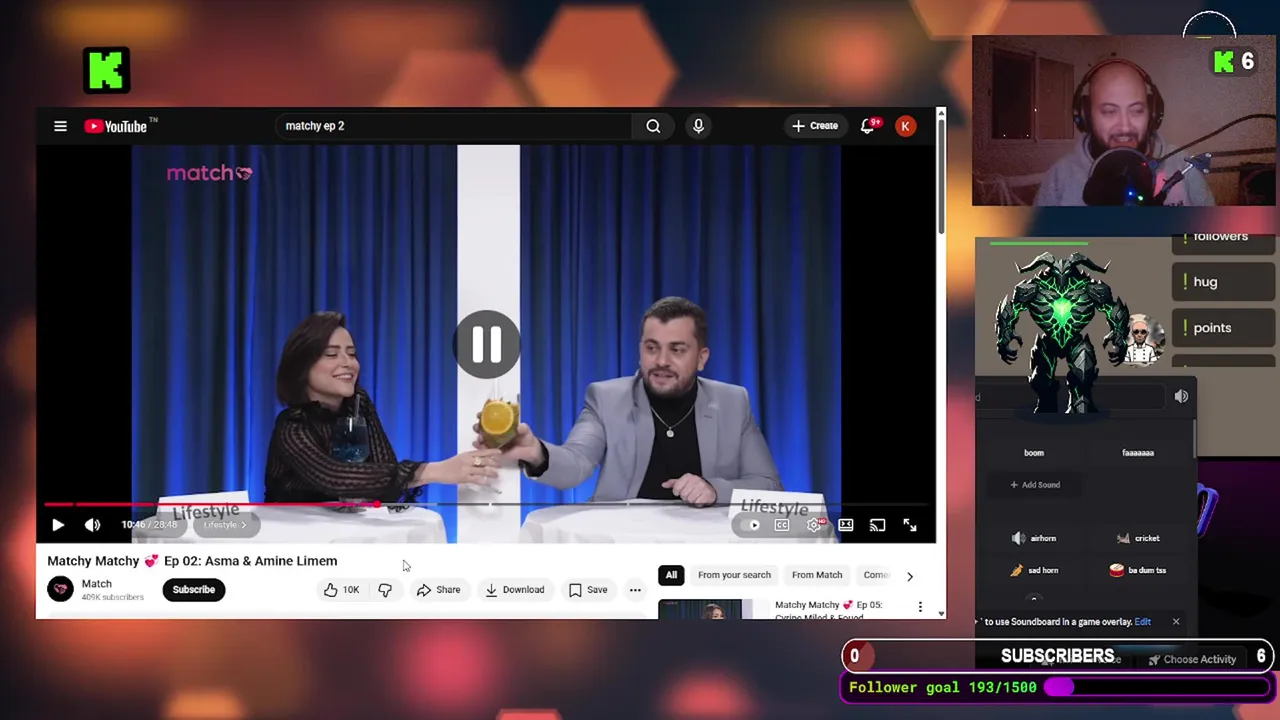Open the Match channel name link
The width and height of the screenshot is (1280, 720).
point(96,584)
